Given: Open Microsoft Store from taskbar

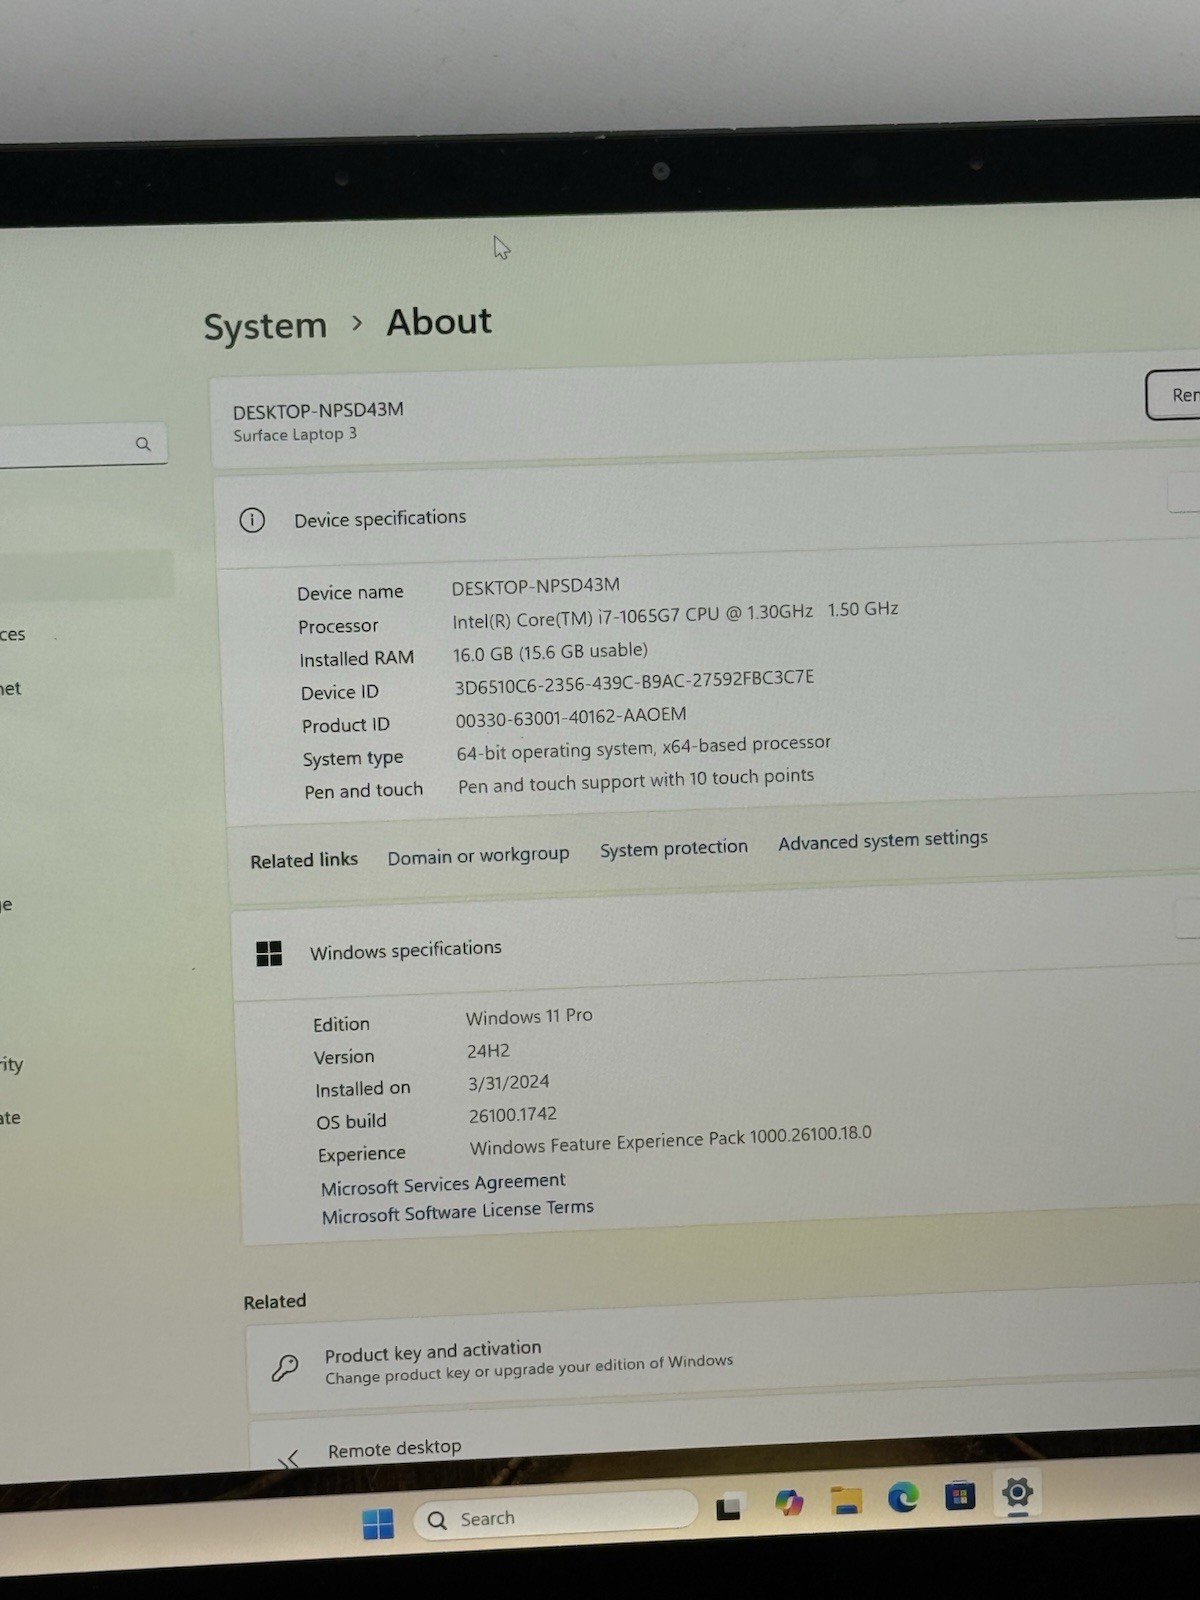Looking at the screenshot, I should [960, 1495].
